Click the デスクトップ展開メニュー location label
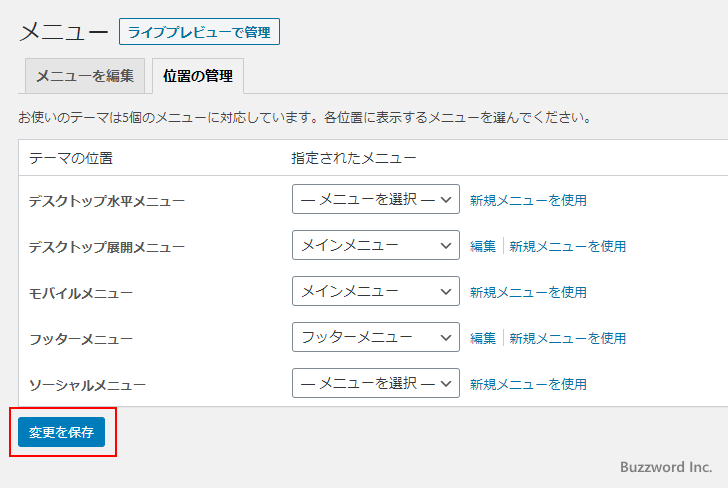The width and height of the screenshot is (728, 488). (107, 247)
